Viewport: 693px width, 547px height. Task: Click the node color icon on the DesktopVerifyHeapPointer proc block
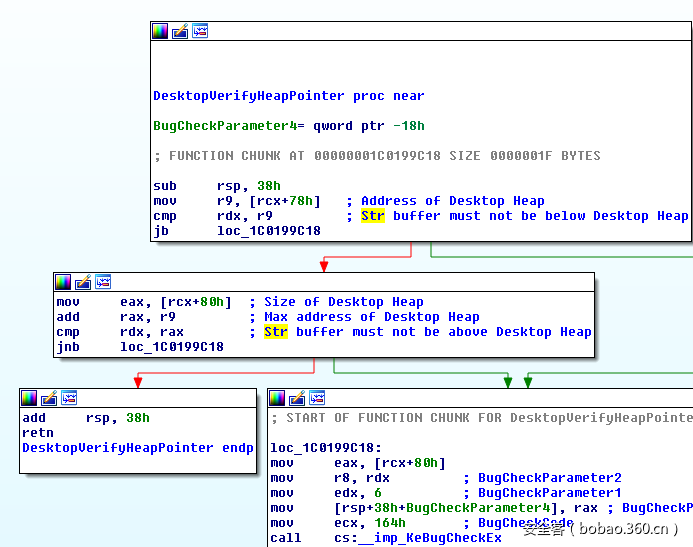point(160,31)
